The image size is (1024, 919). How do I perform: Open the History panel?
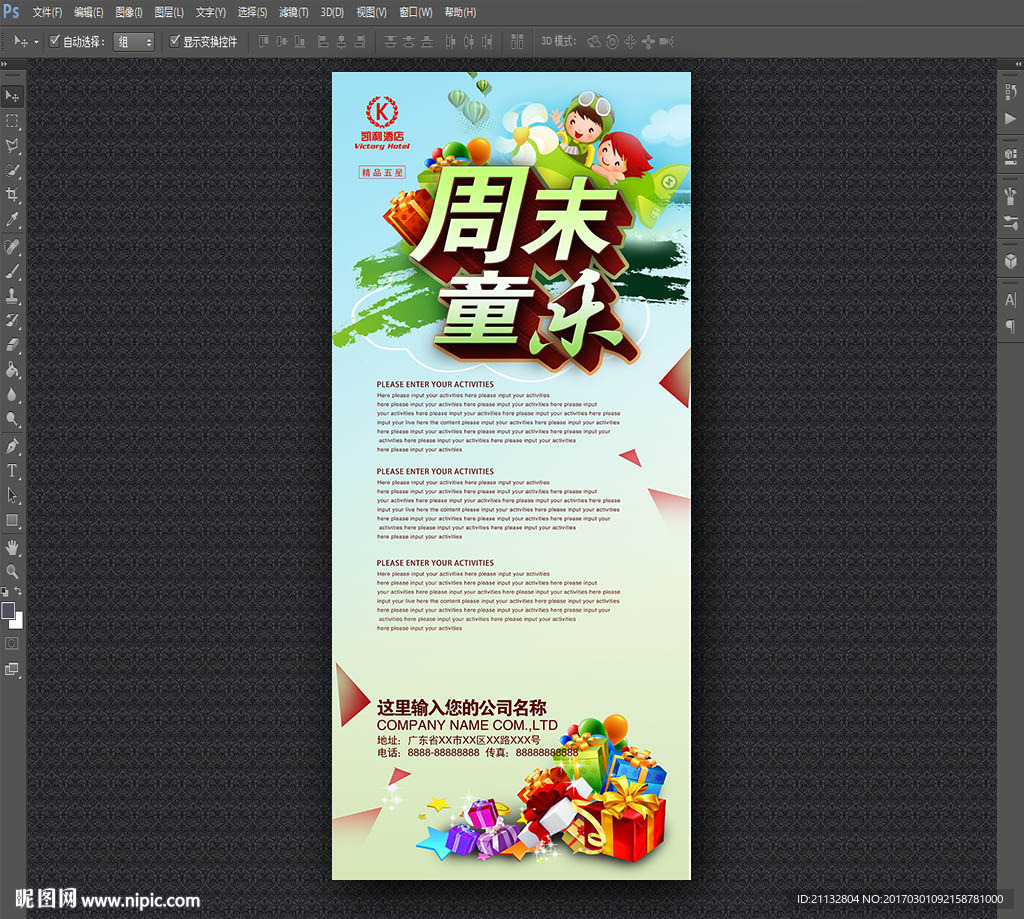click(1011, 92)
